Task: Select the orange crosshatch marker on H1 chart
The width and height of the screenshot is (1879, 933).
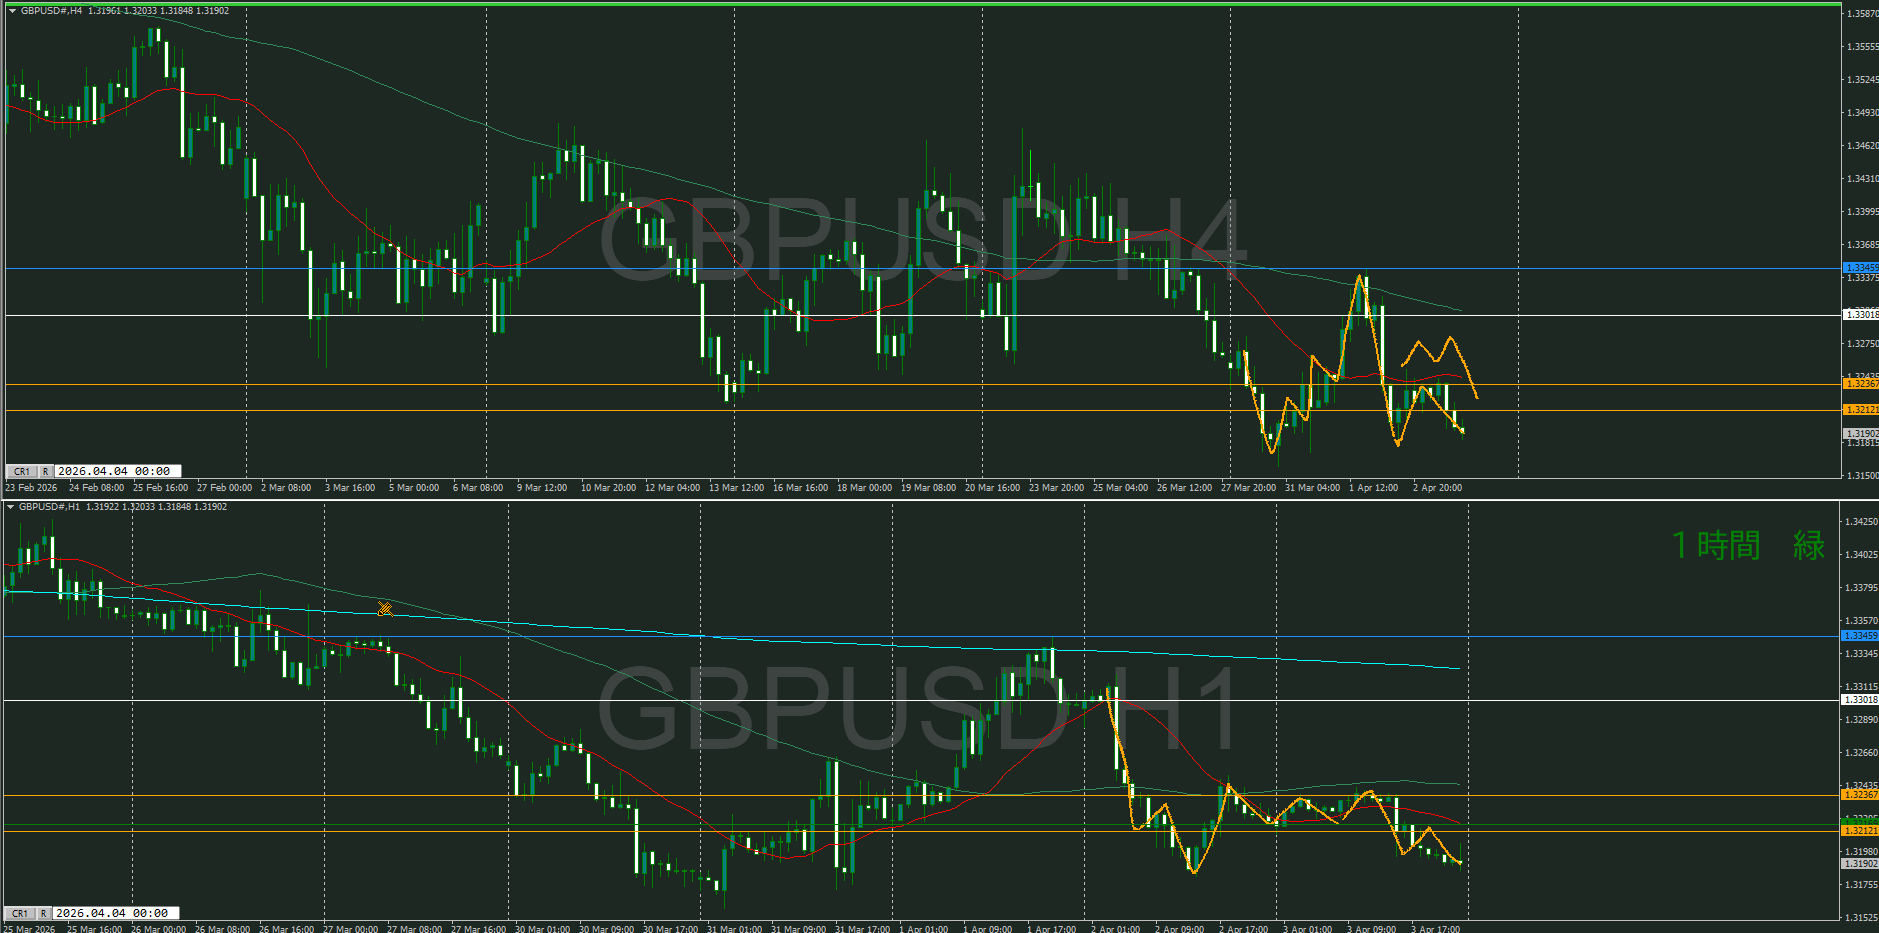Action: 385,608
